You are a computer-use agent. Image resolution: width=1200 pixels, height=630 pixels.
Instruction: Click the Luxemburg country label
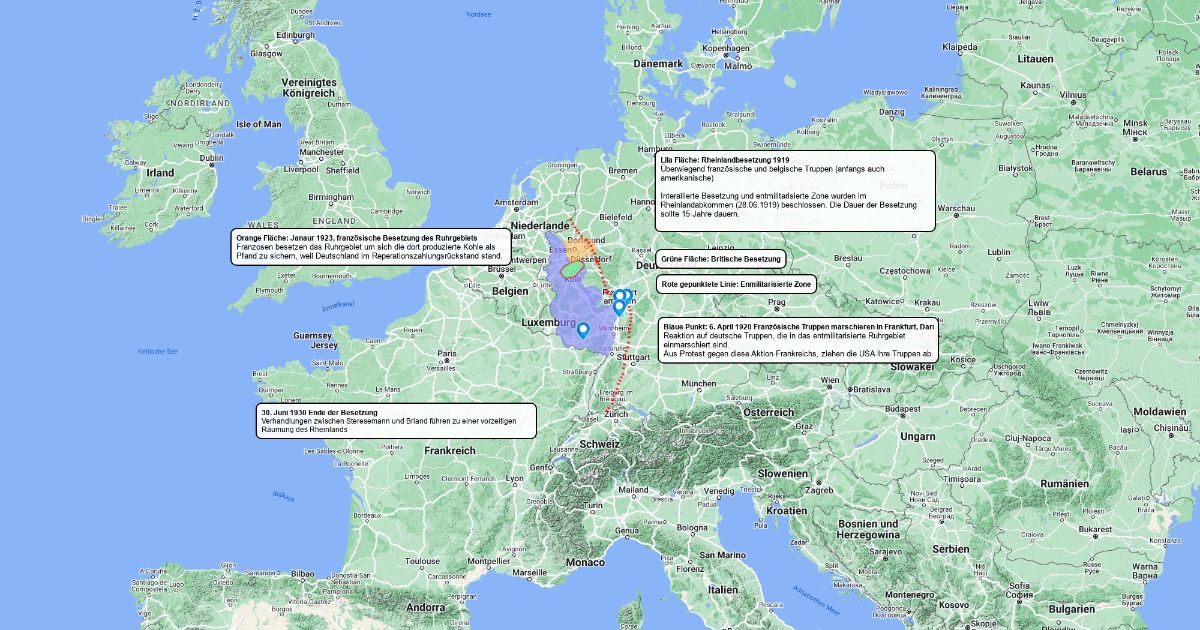pos(549,324)
